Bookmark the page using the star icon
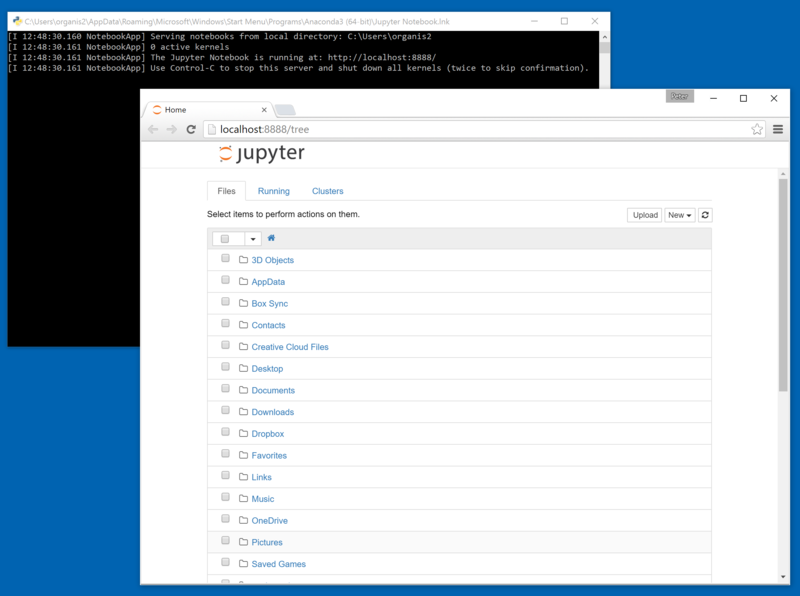 click(x=757, y=129)
